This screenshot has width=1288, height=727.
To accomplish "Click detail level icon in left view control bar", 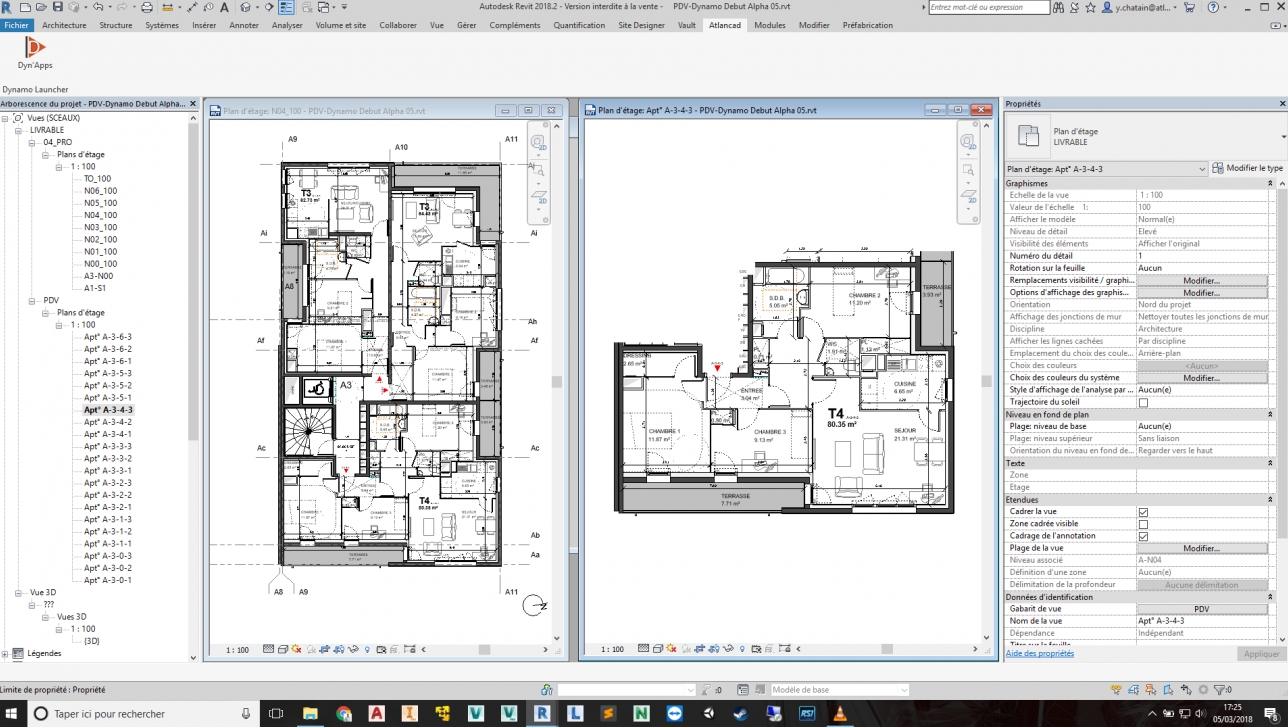I will point(268,650).
